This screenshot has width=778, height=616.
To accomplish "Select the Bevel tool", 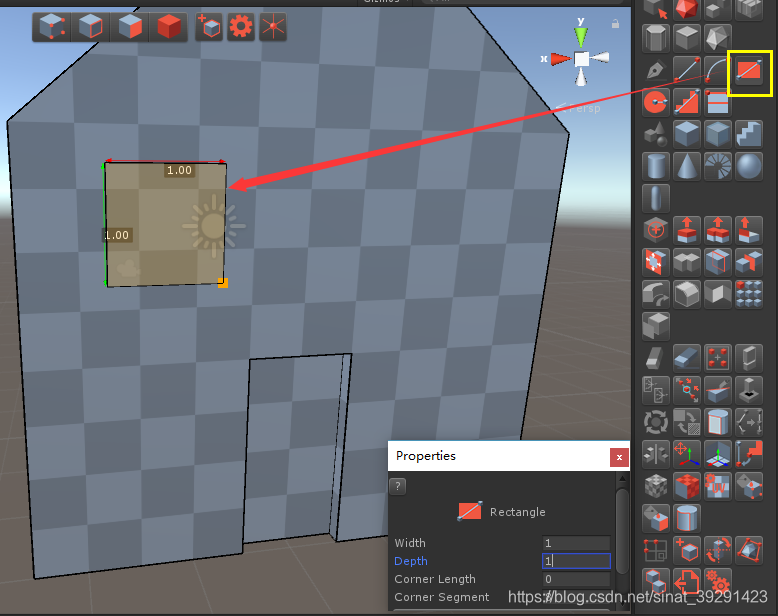I will point(687,294).
